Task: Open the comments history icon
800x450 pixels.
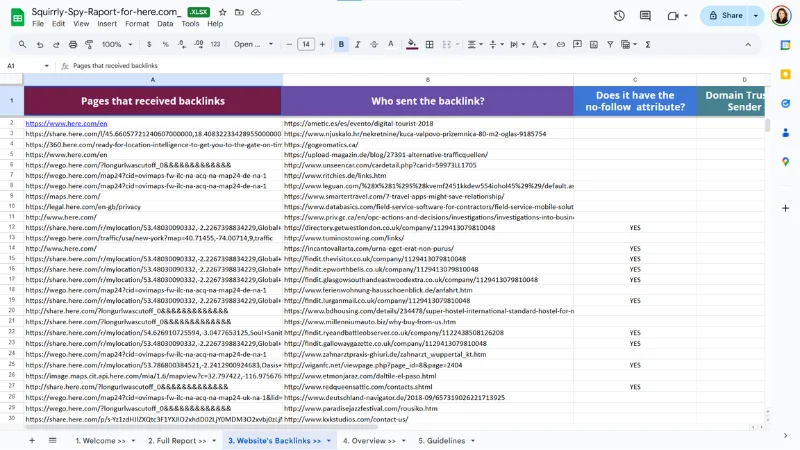Action: pos(645,15)
